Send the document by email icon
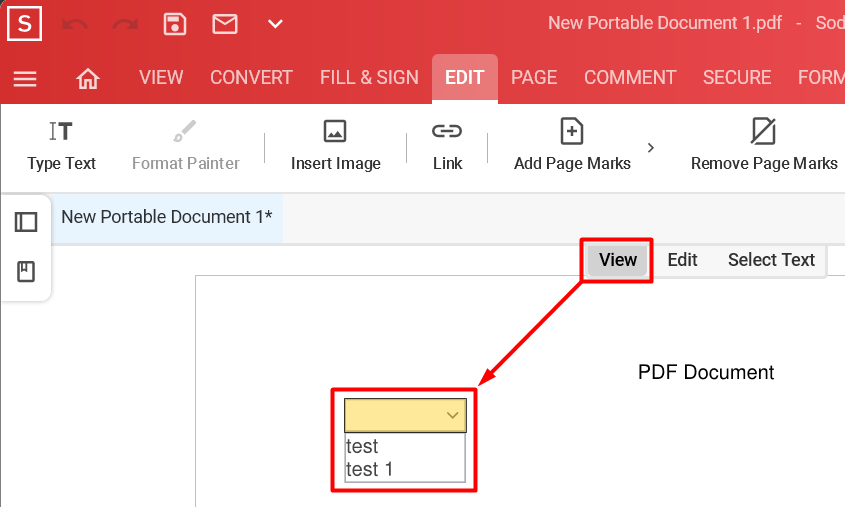The height and width of the screenshot is (507, 845). point(225,24)
